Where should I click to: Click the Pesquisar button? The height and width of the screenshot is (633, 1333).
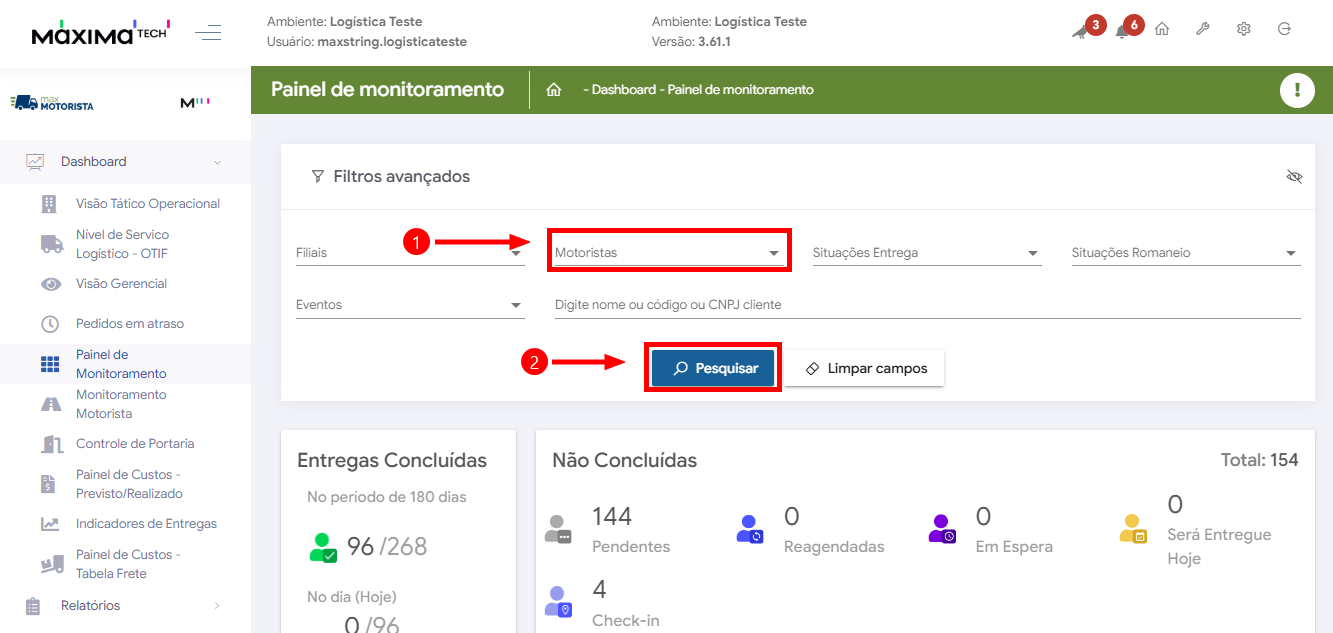coord(713,368)
